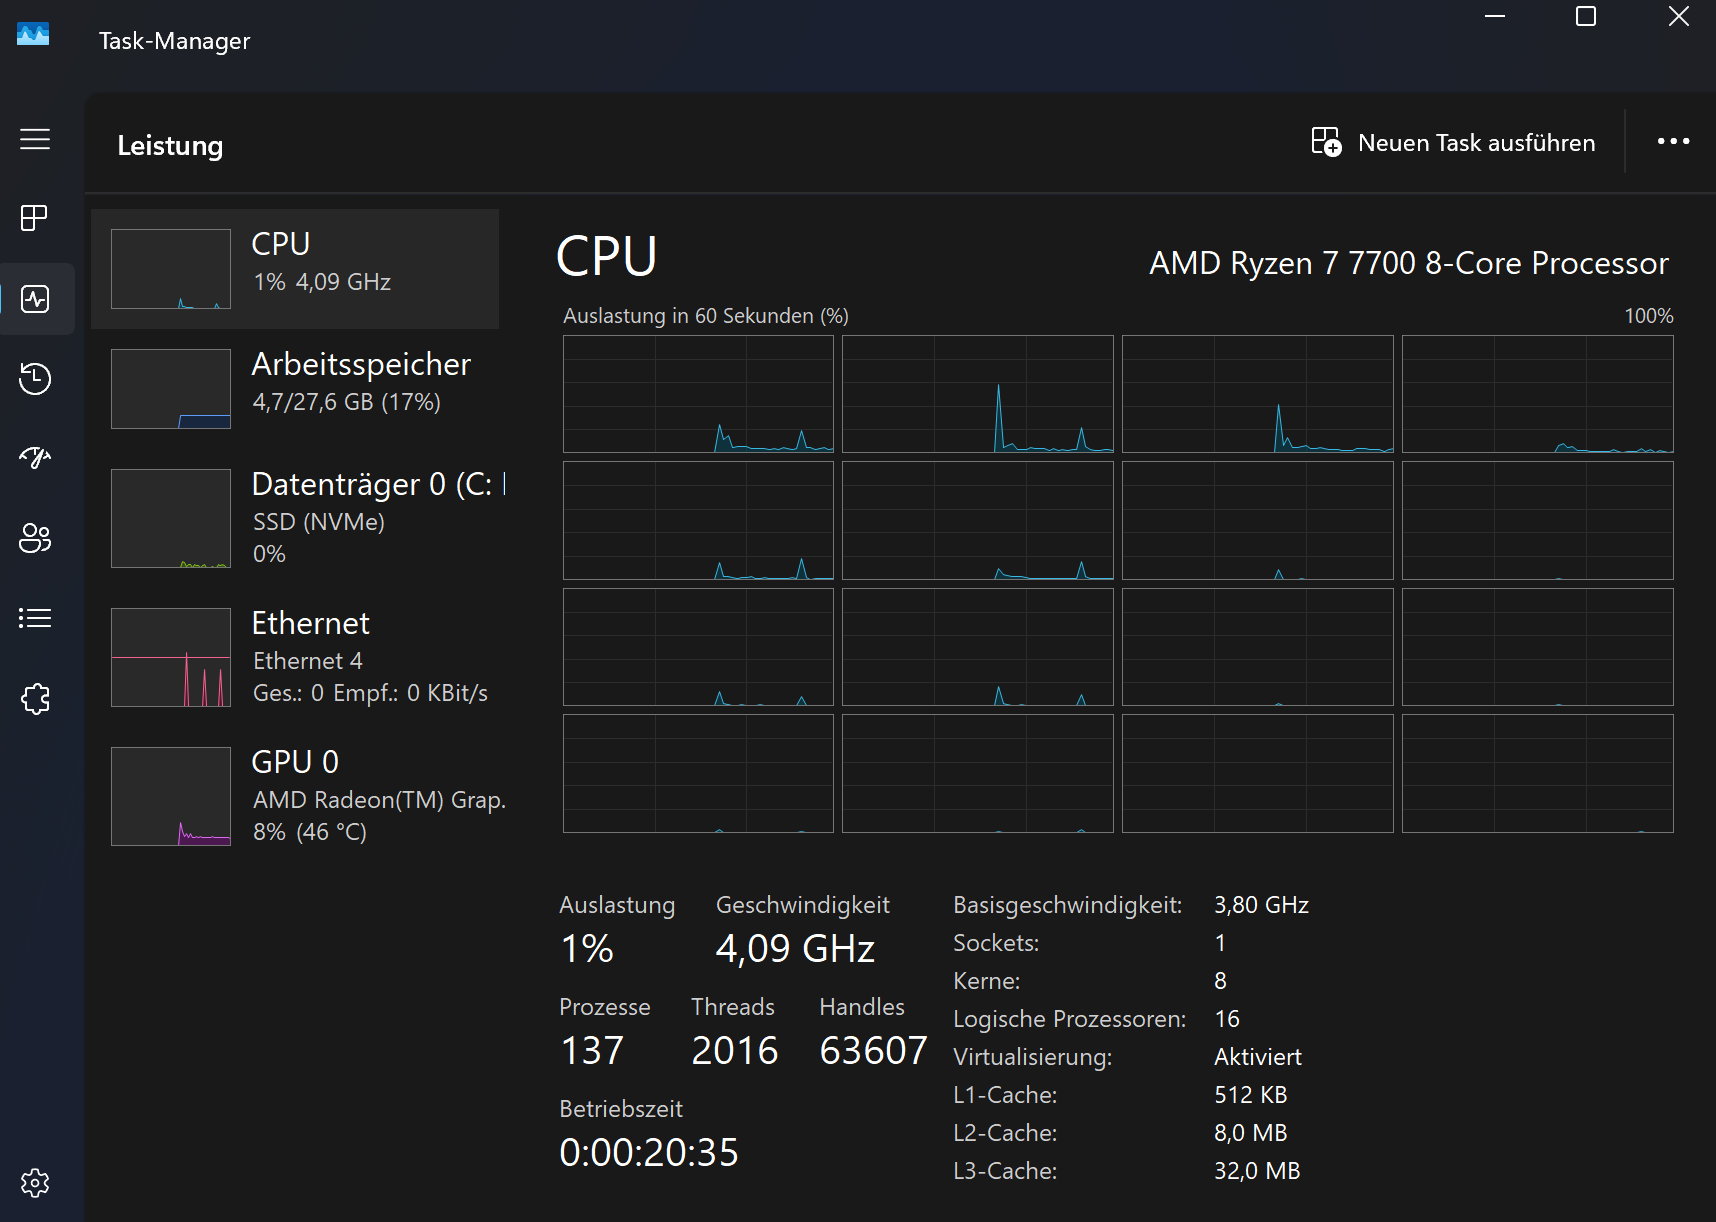Click the Task-Manager app icon in title bar
The width and height of the screenshot is (1716, 1222).
[x=33, y=35]
